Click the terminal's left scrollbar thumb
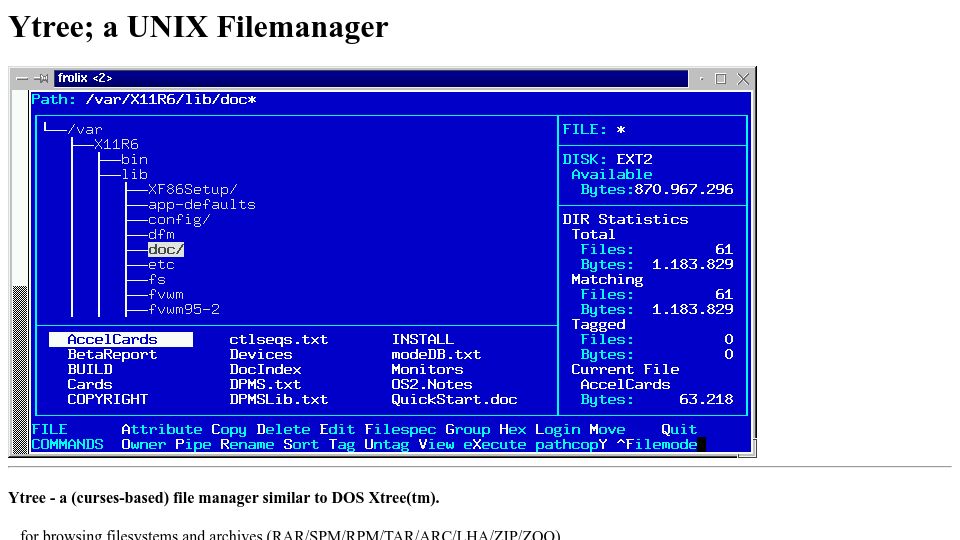 coord(20,370)
